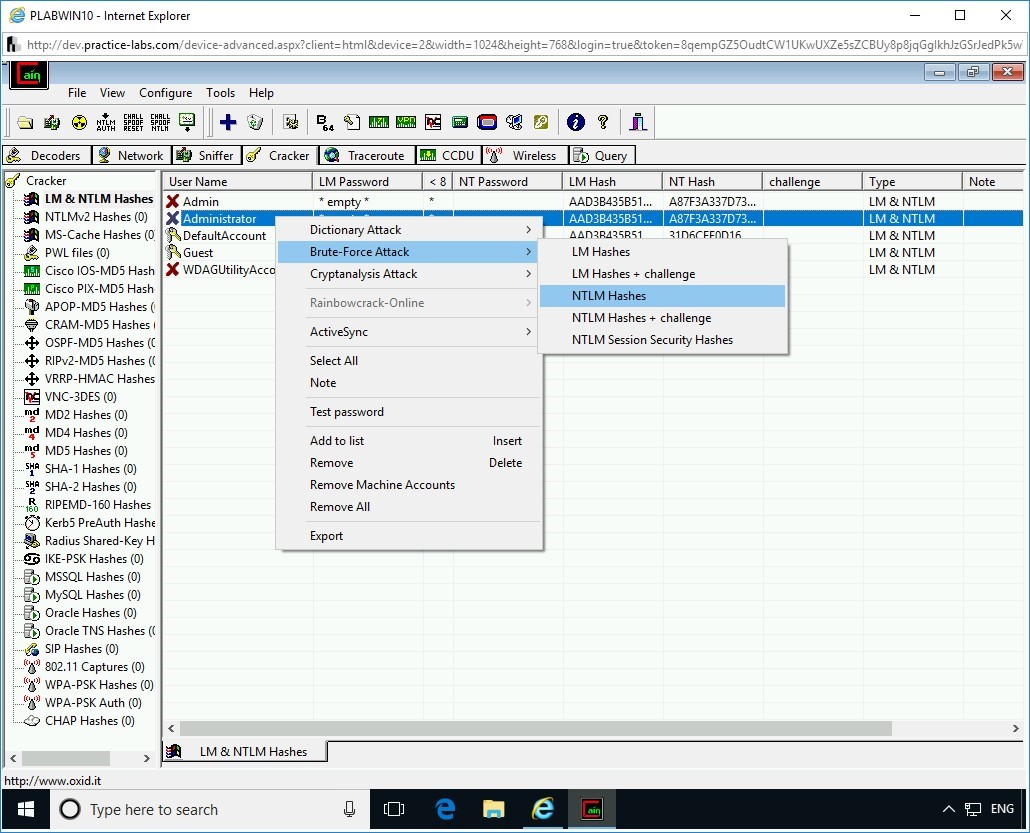Click the blue info About icon

(575, 122)
